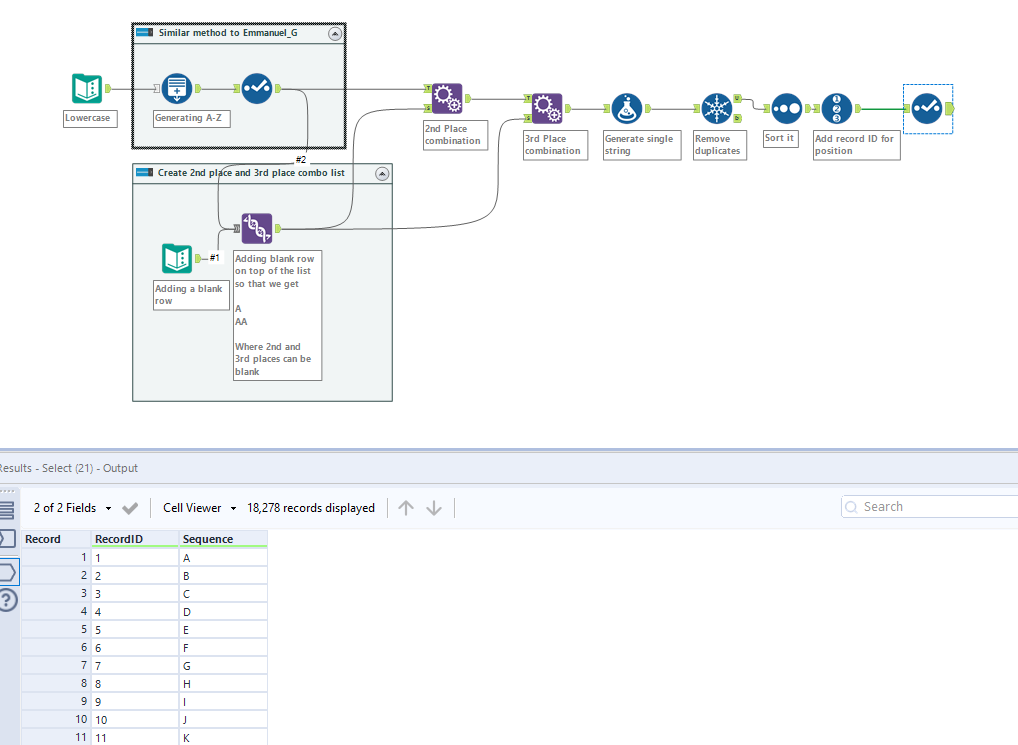Select the purple Union tool adding blank rows
This screenshot has width=1018, height=745.
pos(256,228)
